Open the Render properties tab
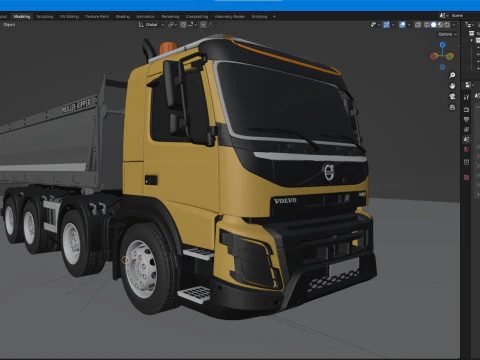This screenshot has width=480, height=360. click(466, 109)
